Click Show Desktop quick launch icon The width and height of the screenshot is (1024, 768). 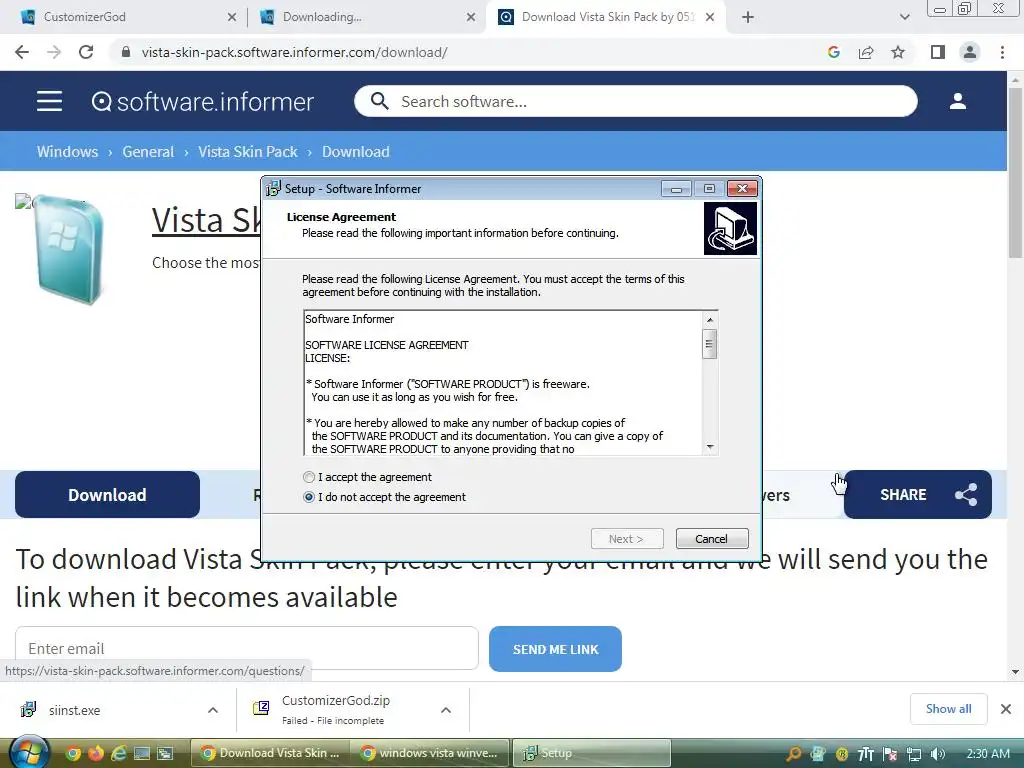(x=142, y=754)
